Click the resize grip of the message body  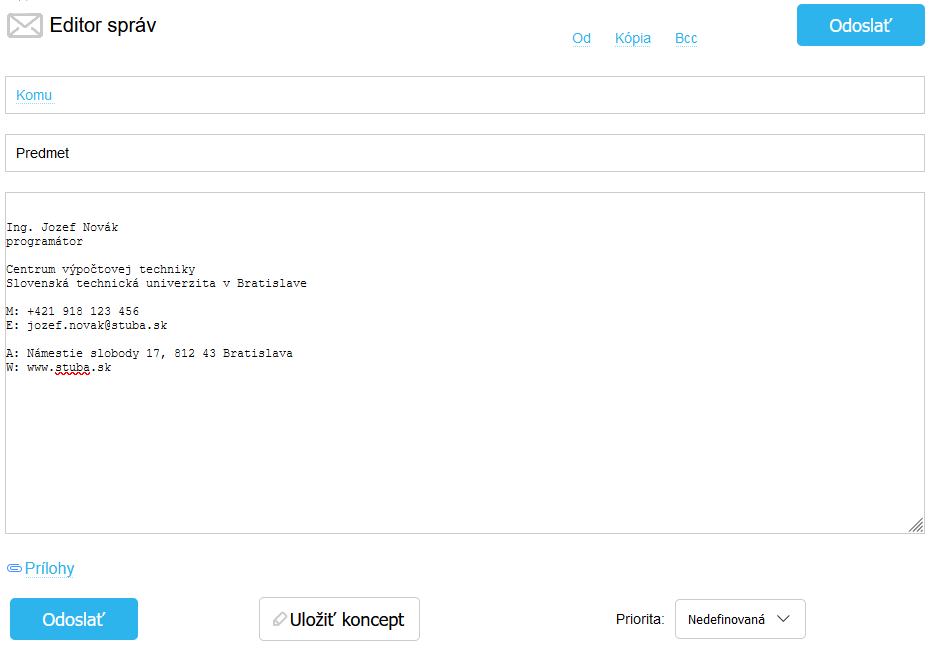(x=915, y=525)
